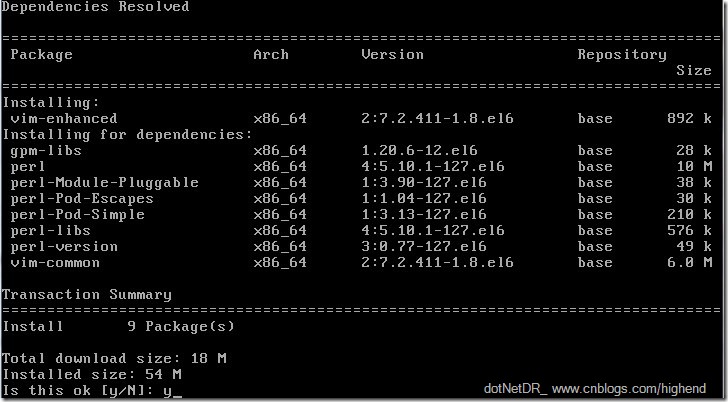Click the perl-Module-Pluggable package entry

[x=104, y=182]
